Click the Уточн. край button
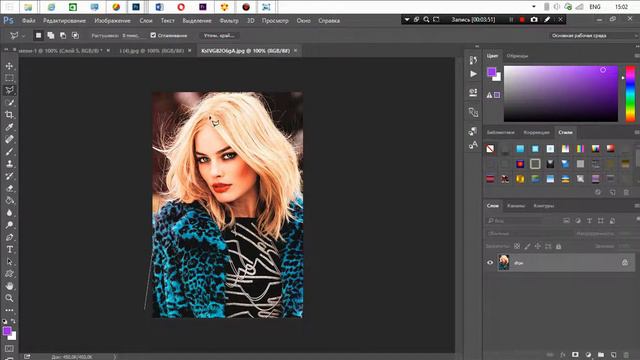Image resolution: width=640 pixels, height=360 pixels. pos(219,36)
